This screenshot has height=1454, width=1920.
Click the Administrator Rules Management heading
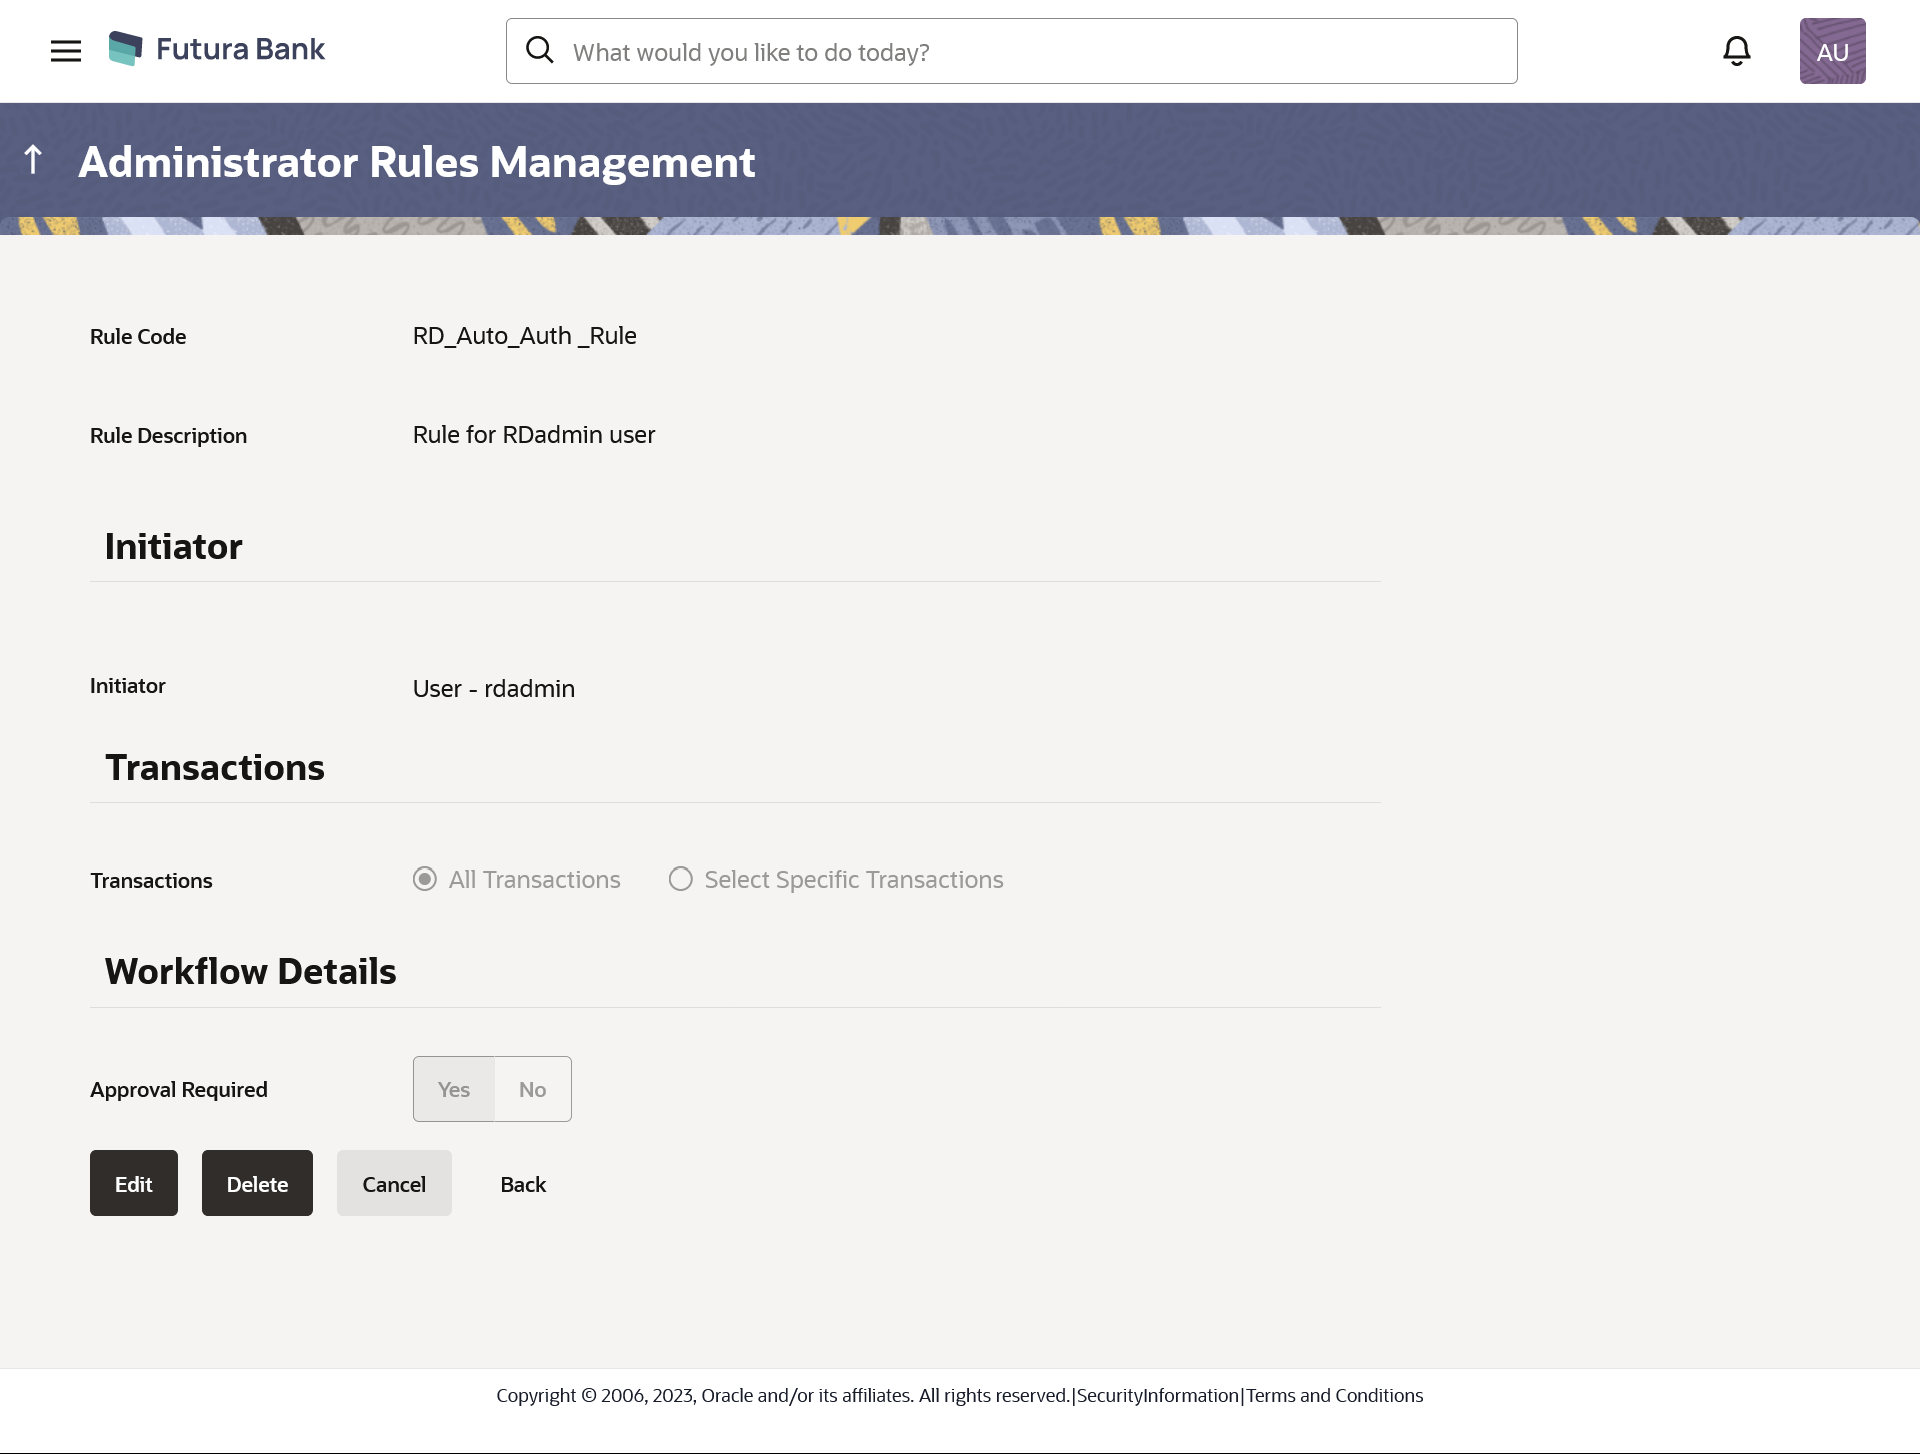[x=416, y=162]
